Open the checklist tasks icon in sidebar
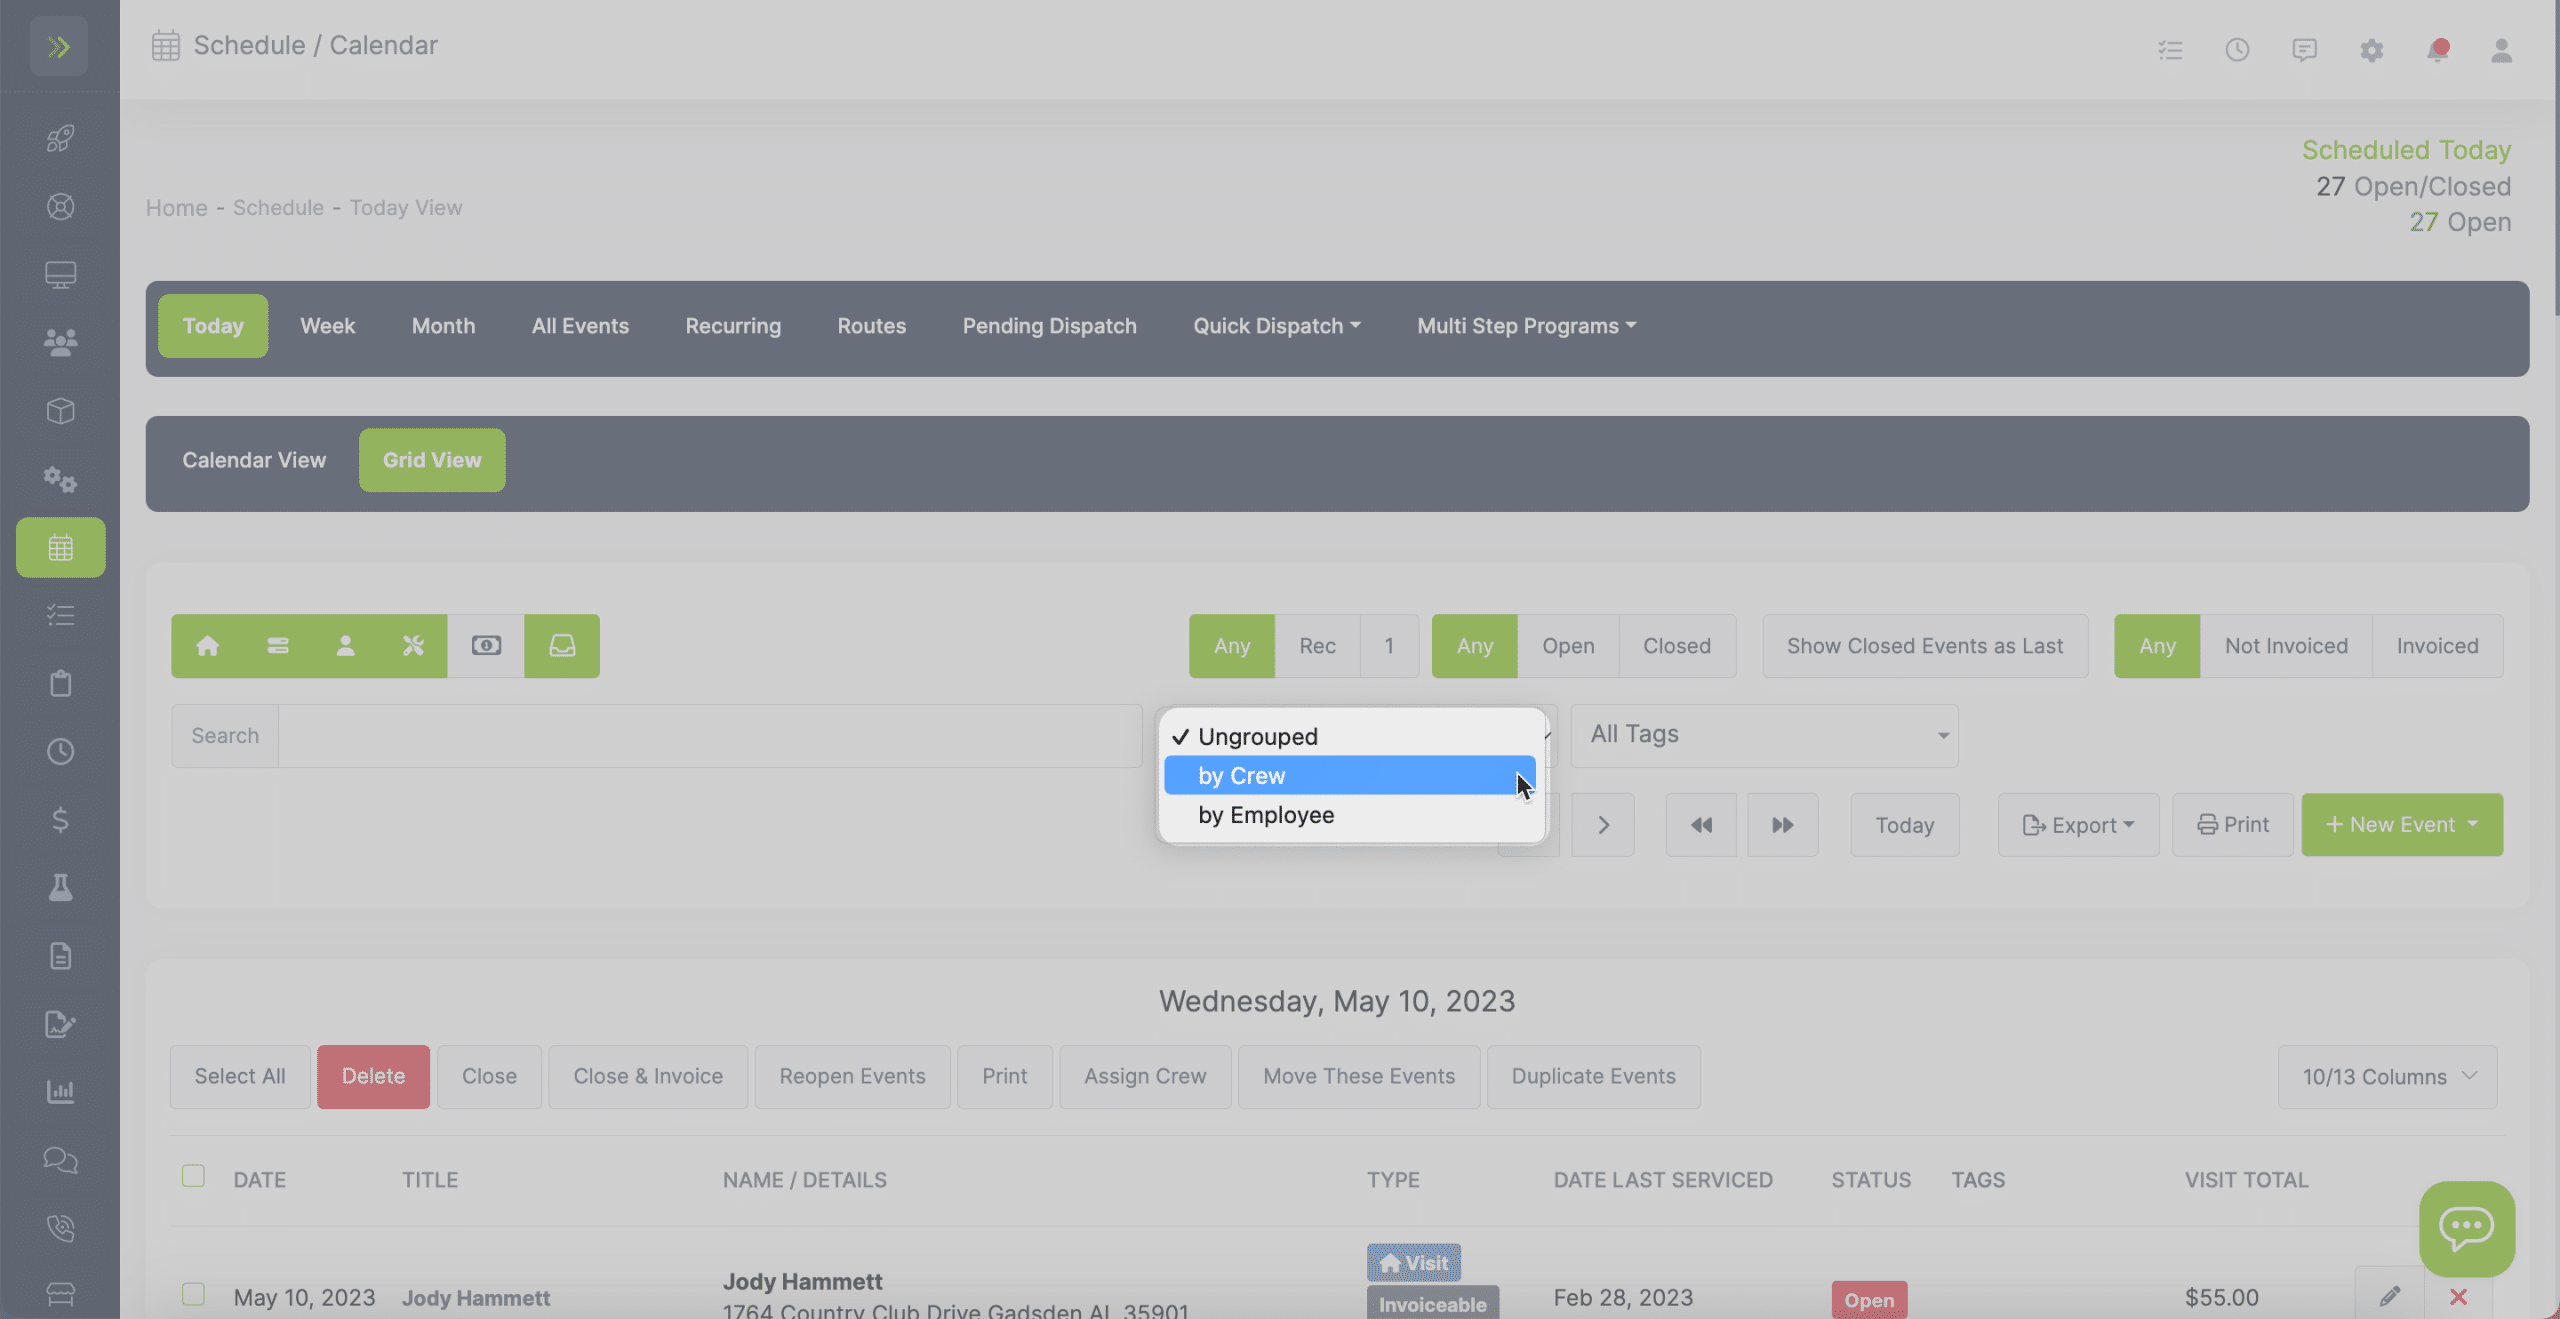Screen dimensions: 2560x1319 [60, 615]
